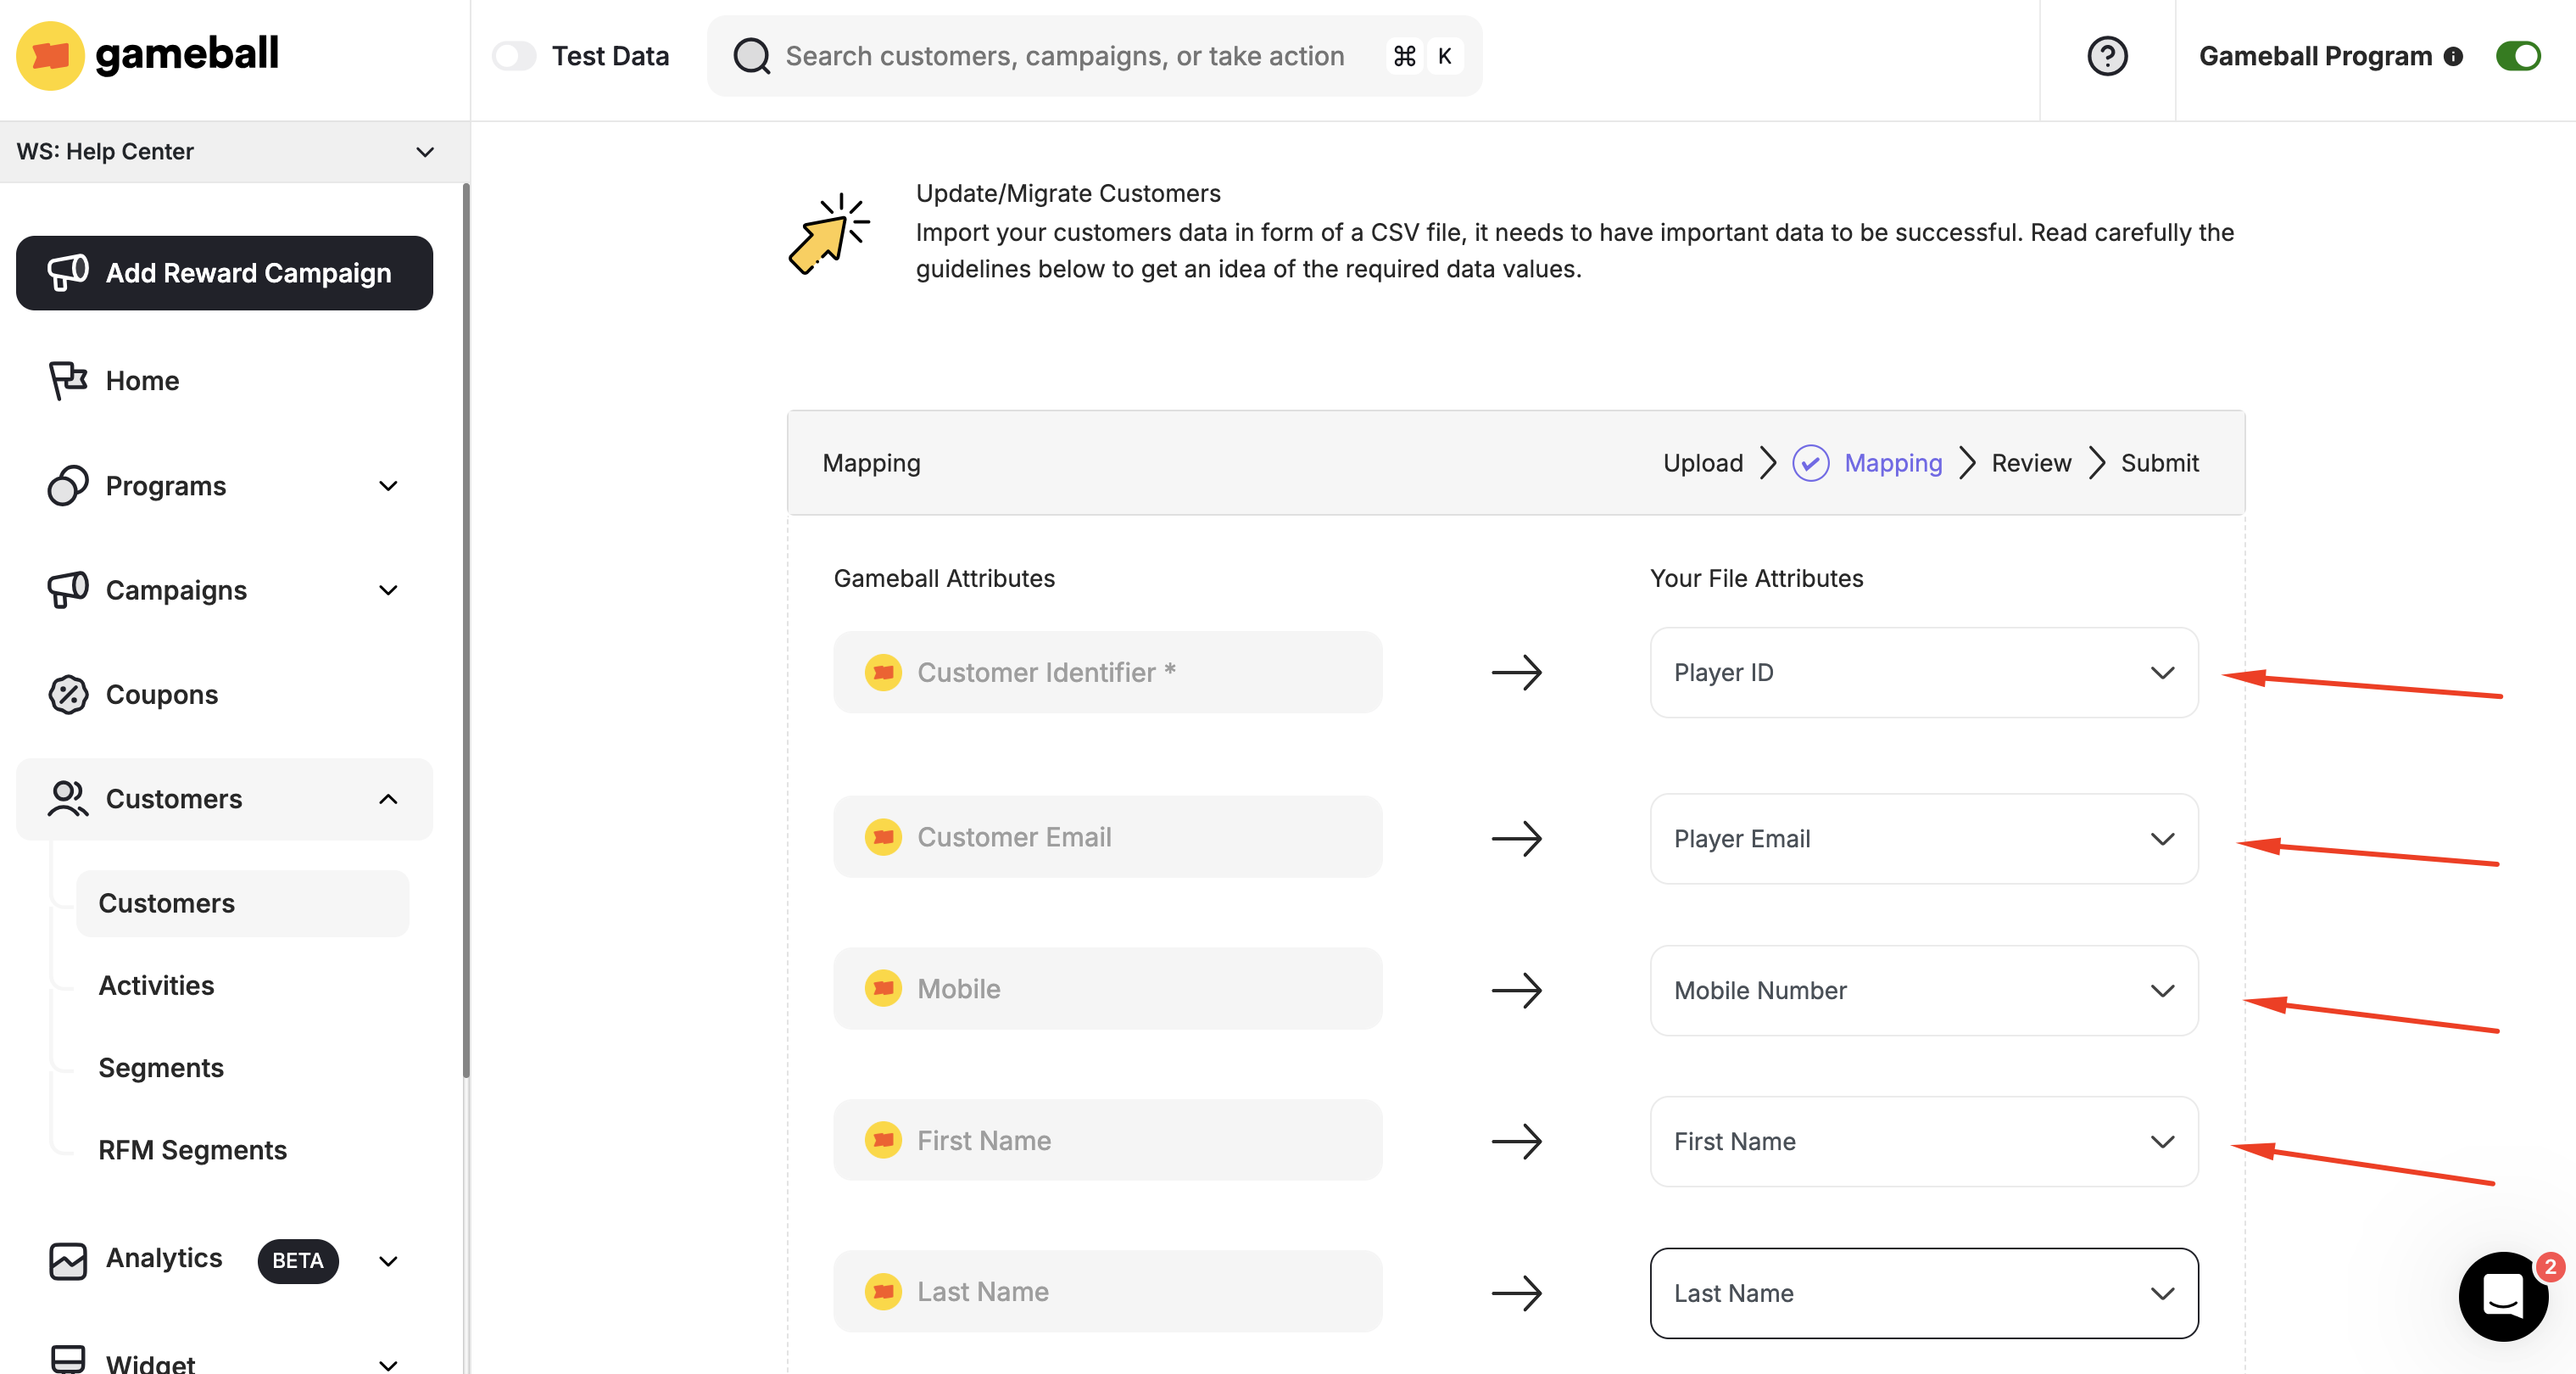Open the help question mark icon
This screenshot has width=2576, height=1374.
point(2106,56)
